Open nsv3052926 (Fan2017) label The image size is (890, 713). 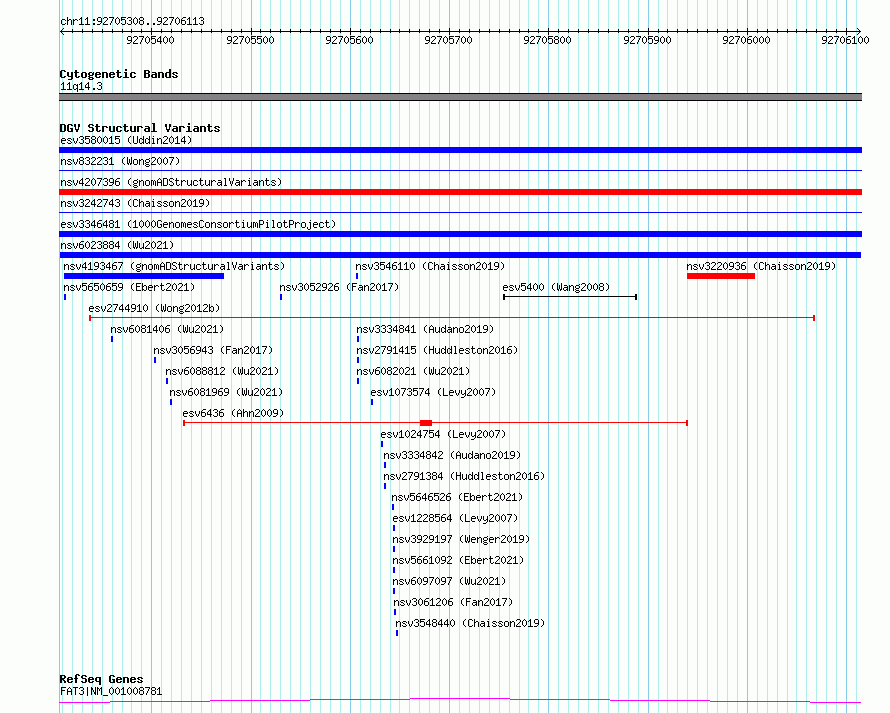[339, 287]
